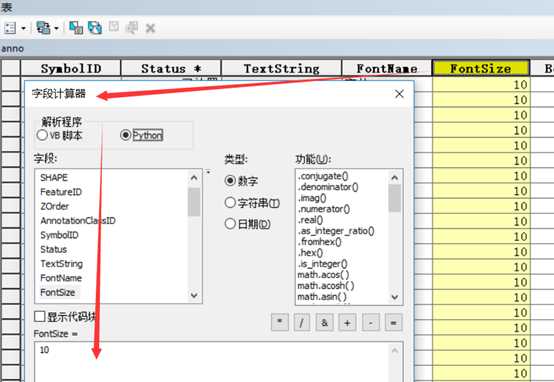Screen dimensions: 554x382
Task: Insert the plus operator button
Action: [x=347, y=322]
